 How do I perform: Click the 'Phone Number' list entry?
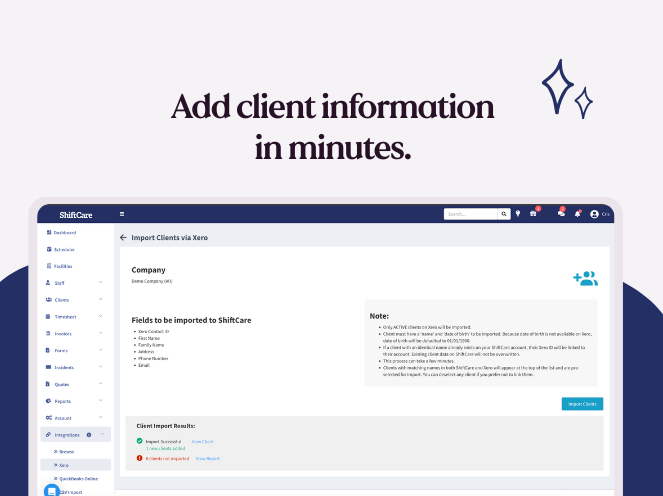(153, 359)
